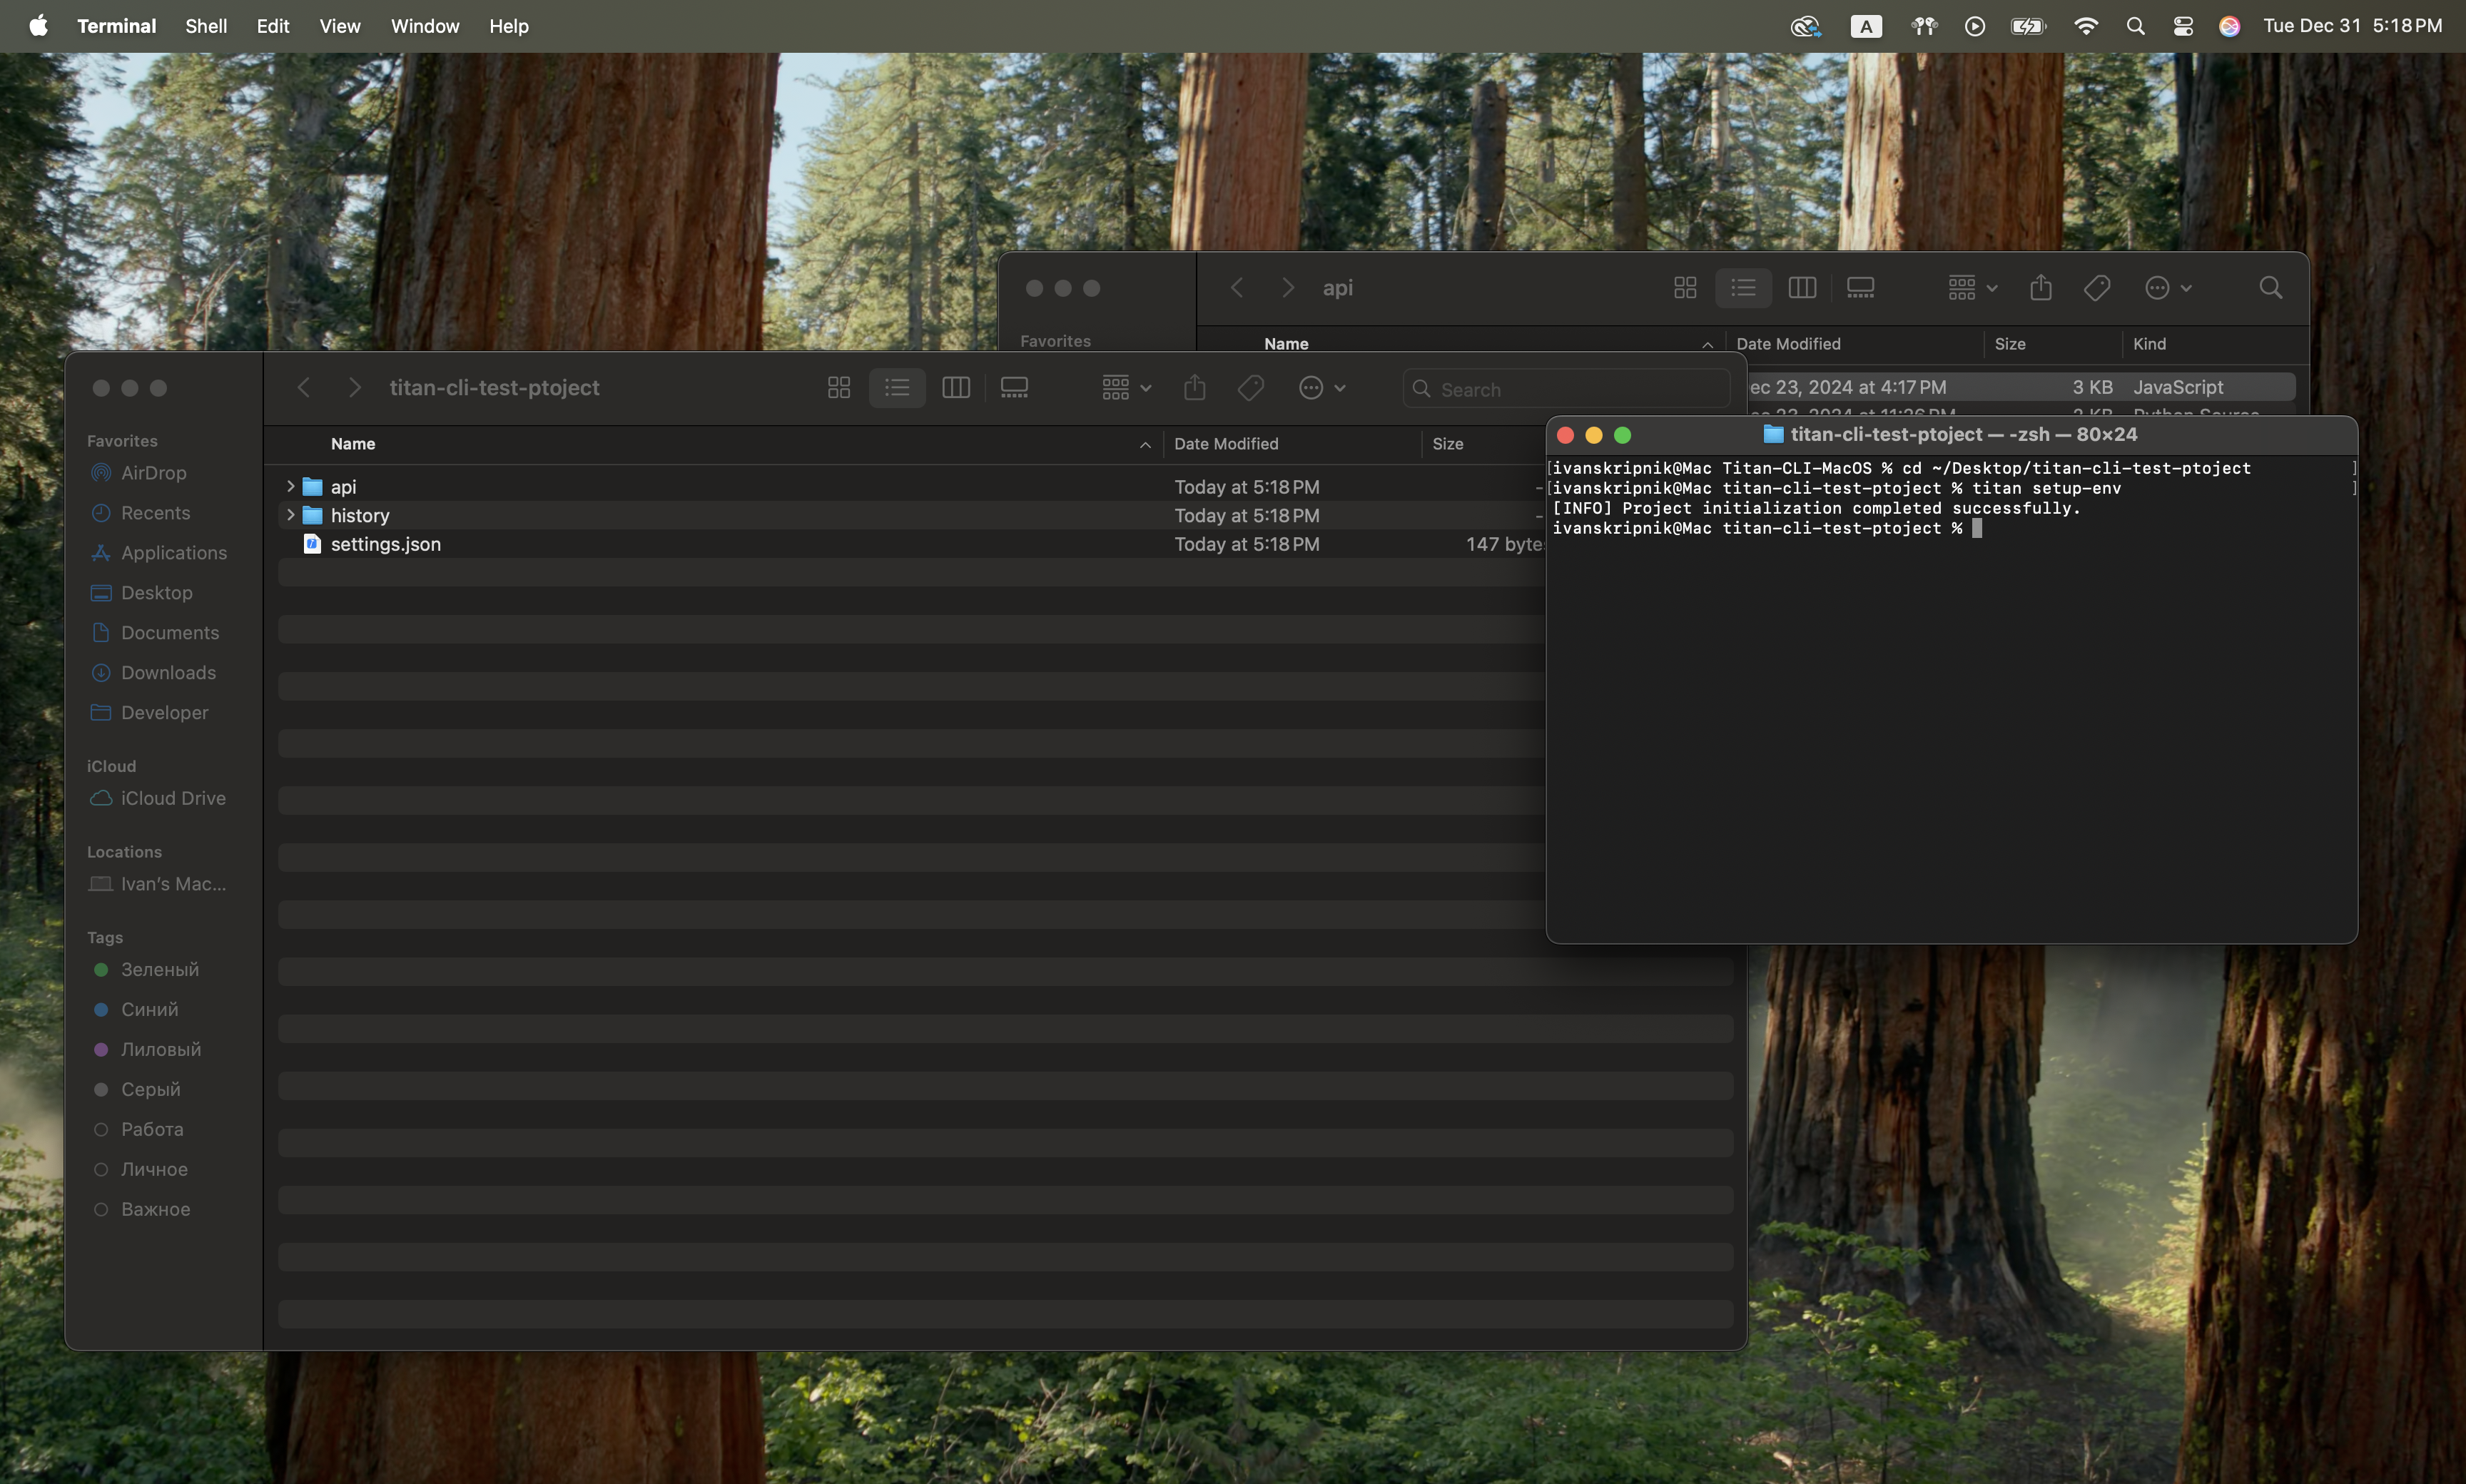This screenshot has height=1484, width=2466.
Task: Open the Shell menu
Action: 206,26
